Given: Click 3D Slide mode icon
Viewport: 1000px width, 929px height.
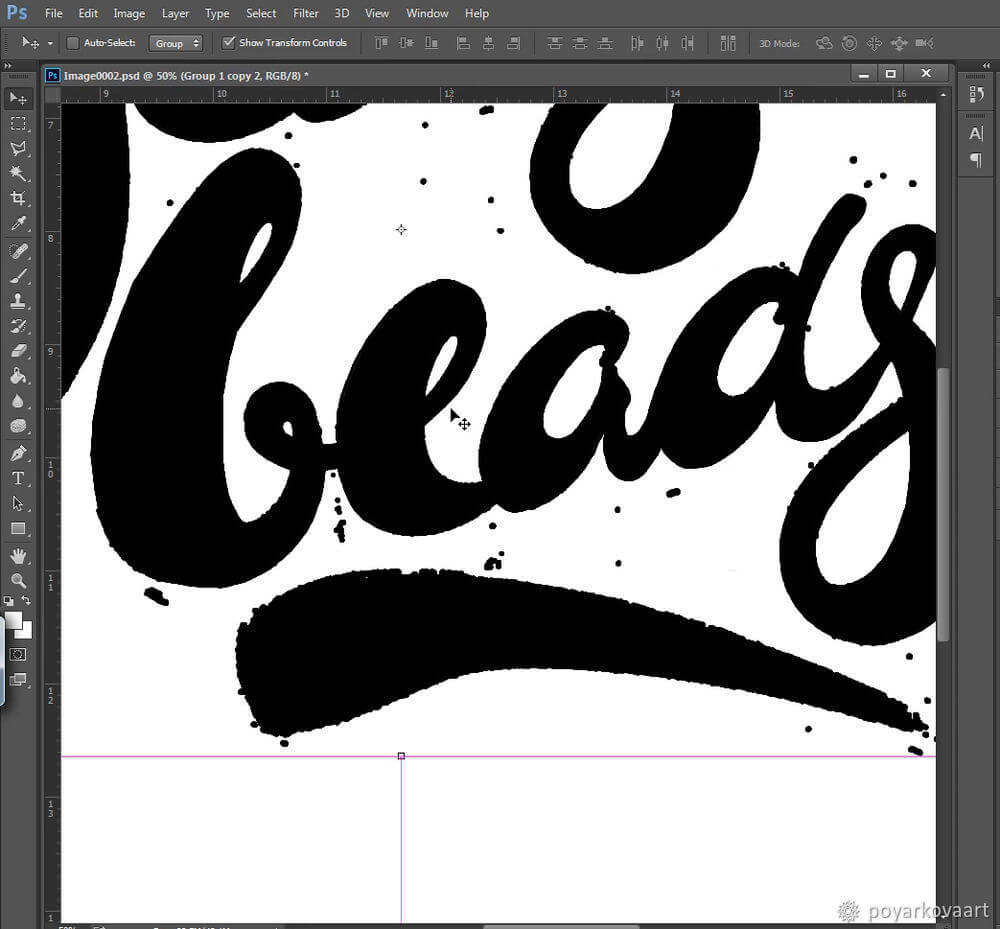Looking at the screenshot, I should coord(899,43).
